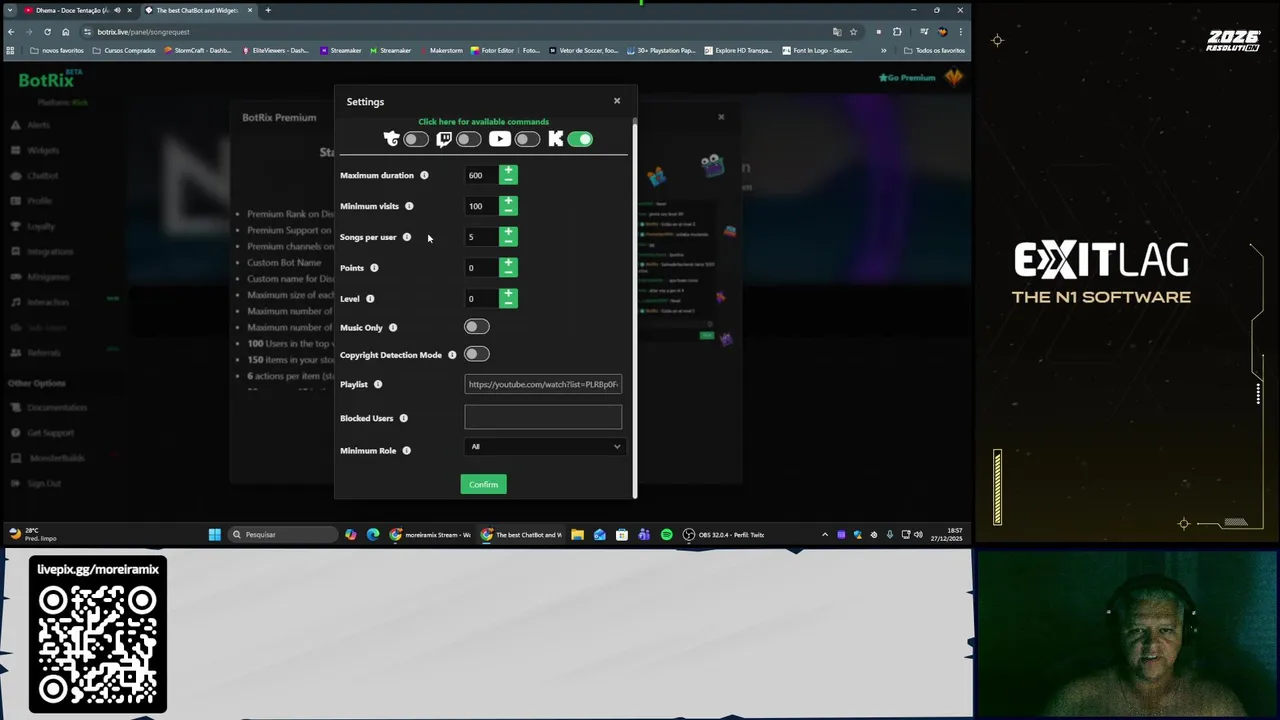Click the info icon beside Minimum Role
This screenshot has width=1280, height=720.
(x=406, y=451)
